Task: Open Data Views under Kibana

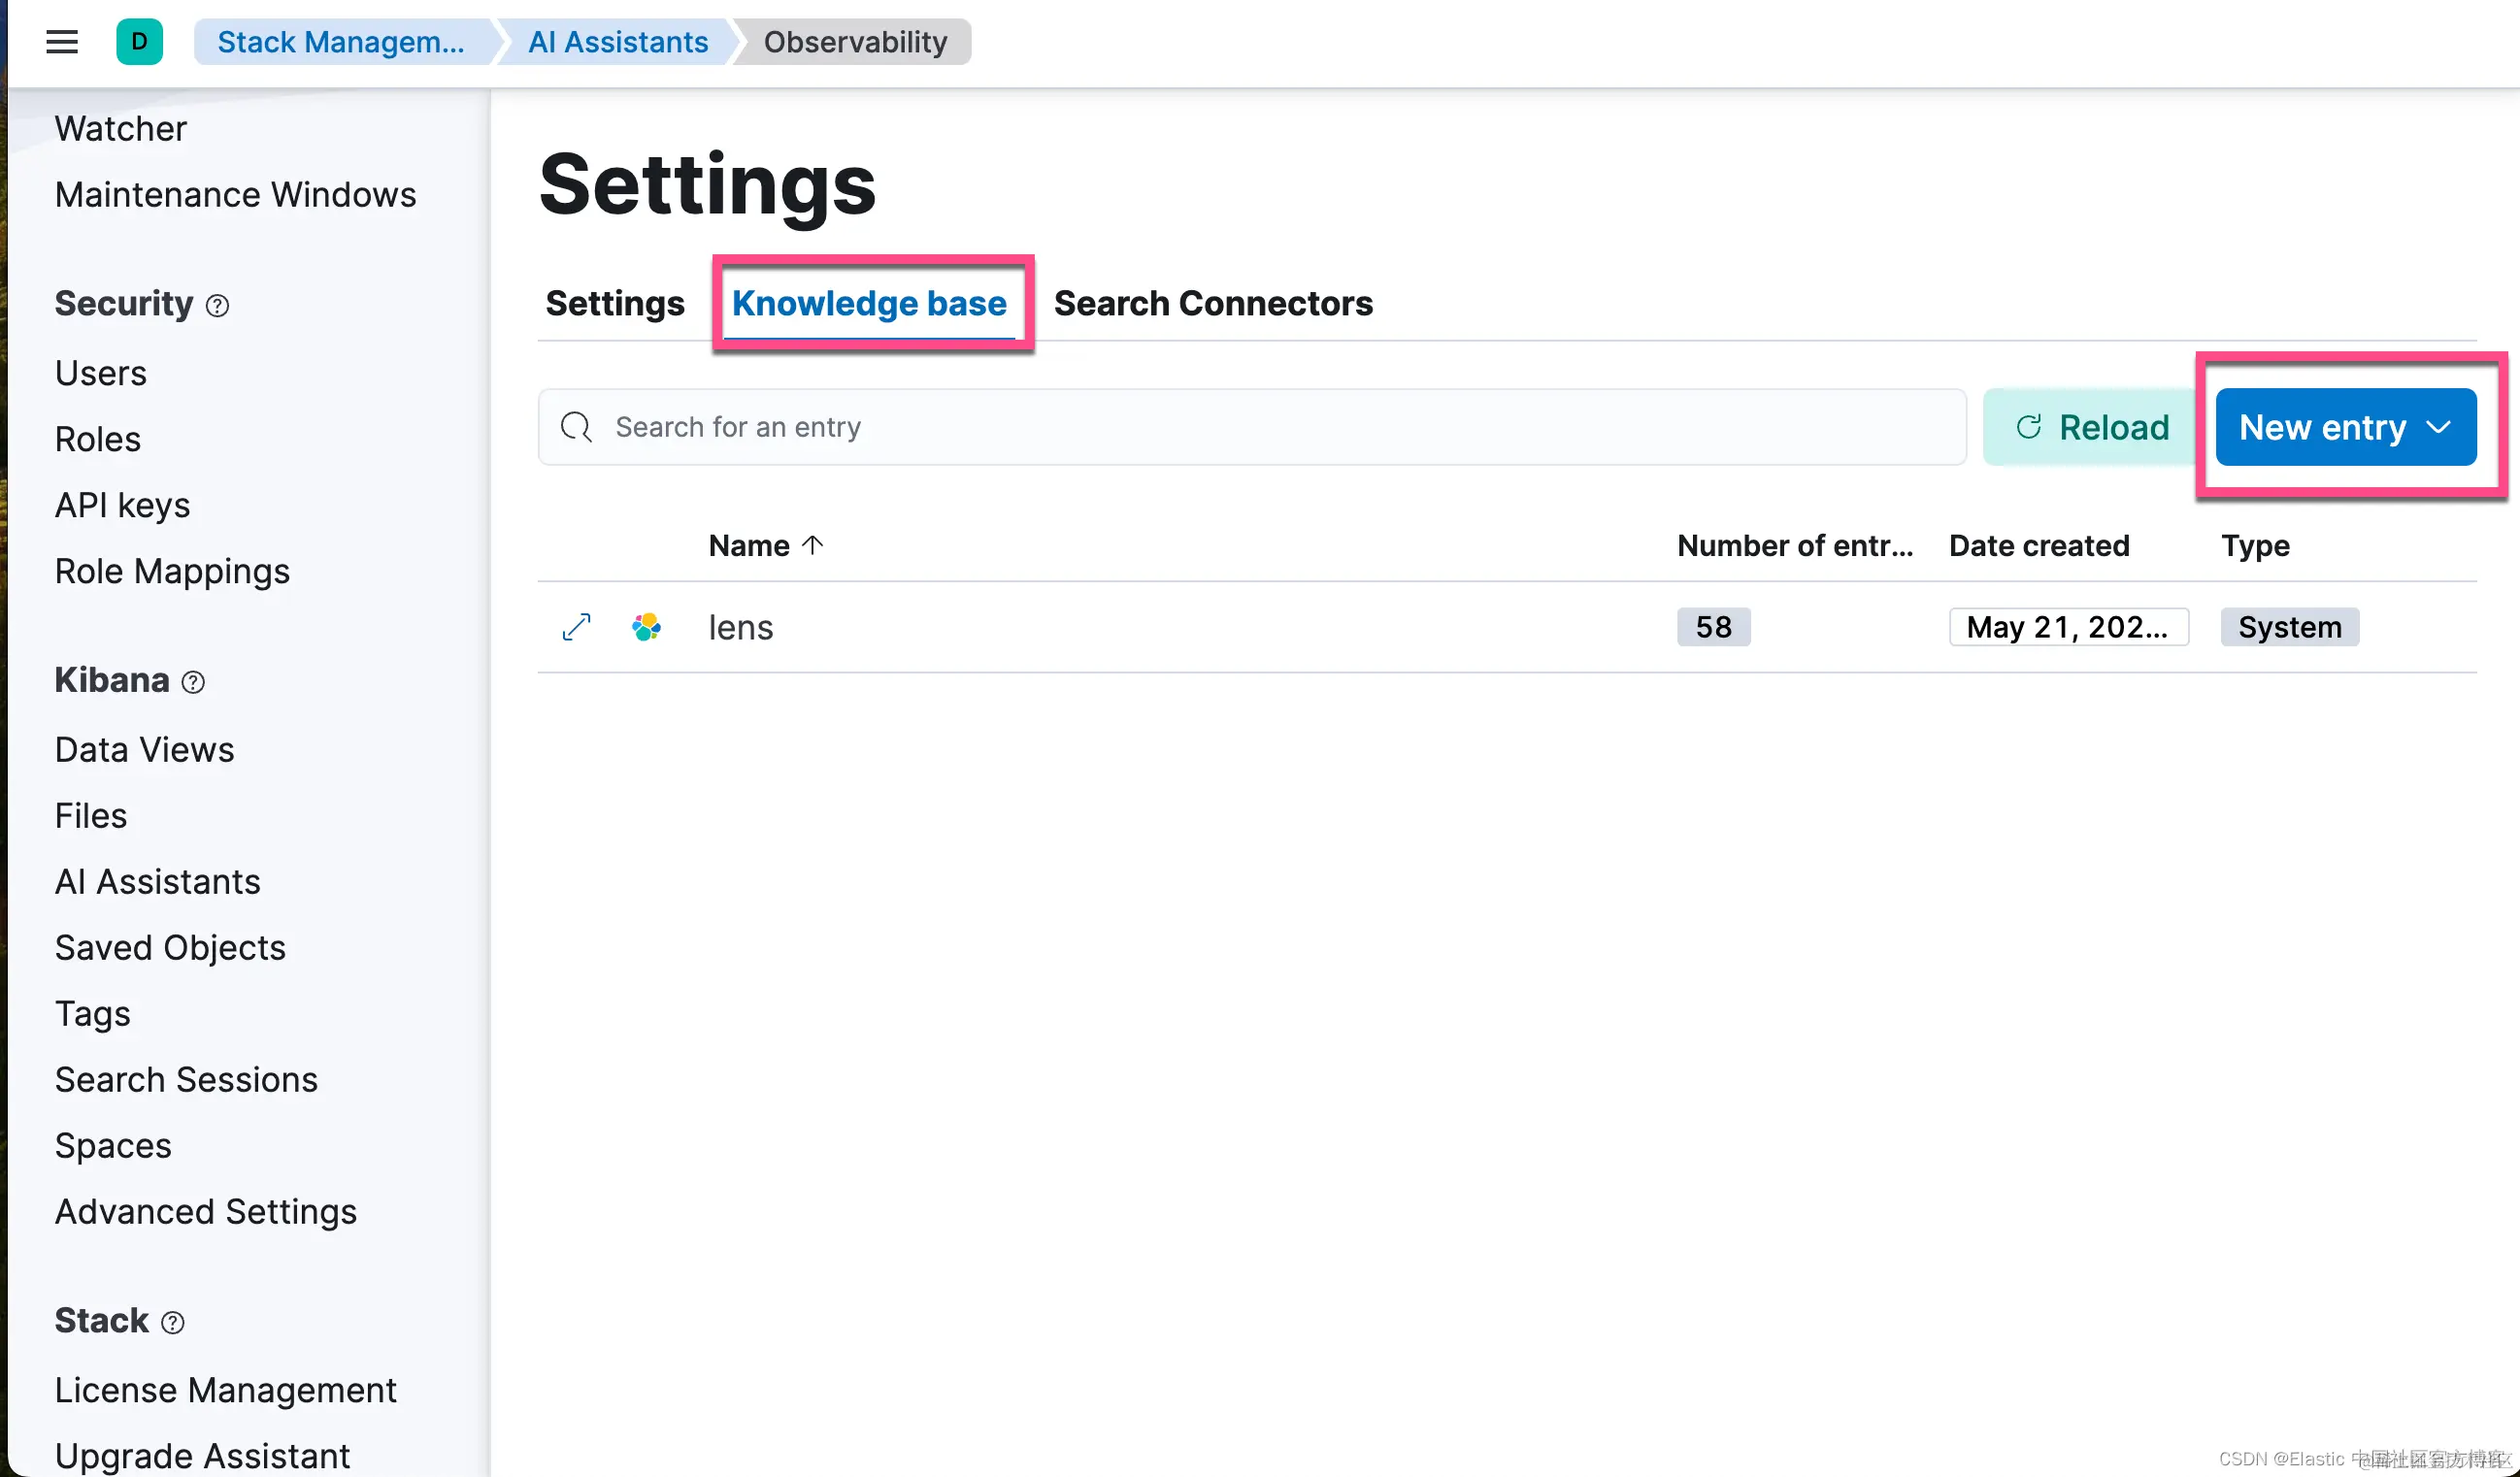Action: pos(144,749)
